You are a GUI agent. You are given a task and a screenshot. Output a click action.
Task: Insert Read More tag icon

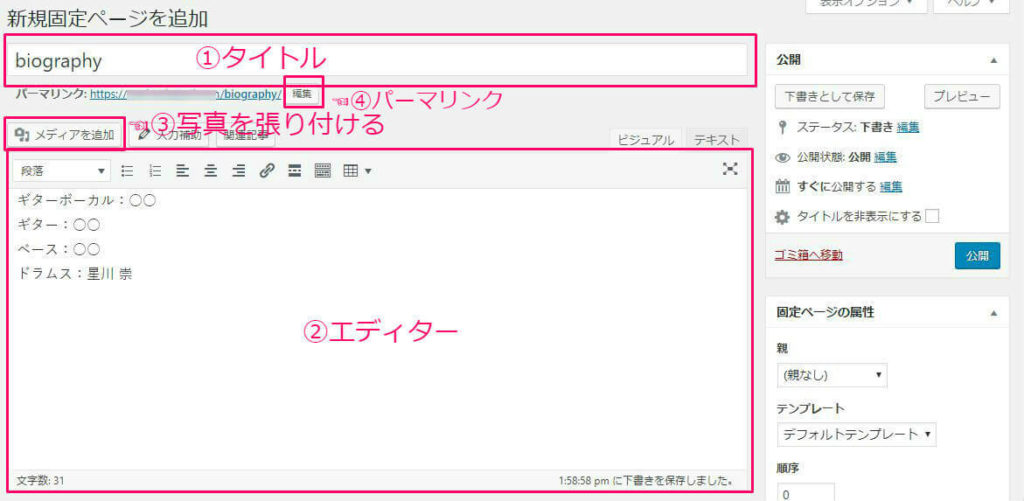[295, 171]
